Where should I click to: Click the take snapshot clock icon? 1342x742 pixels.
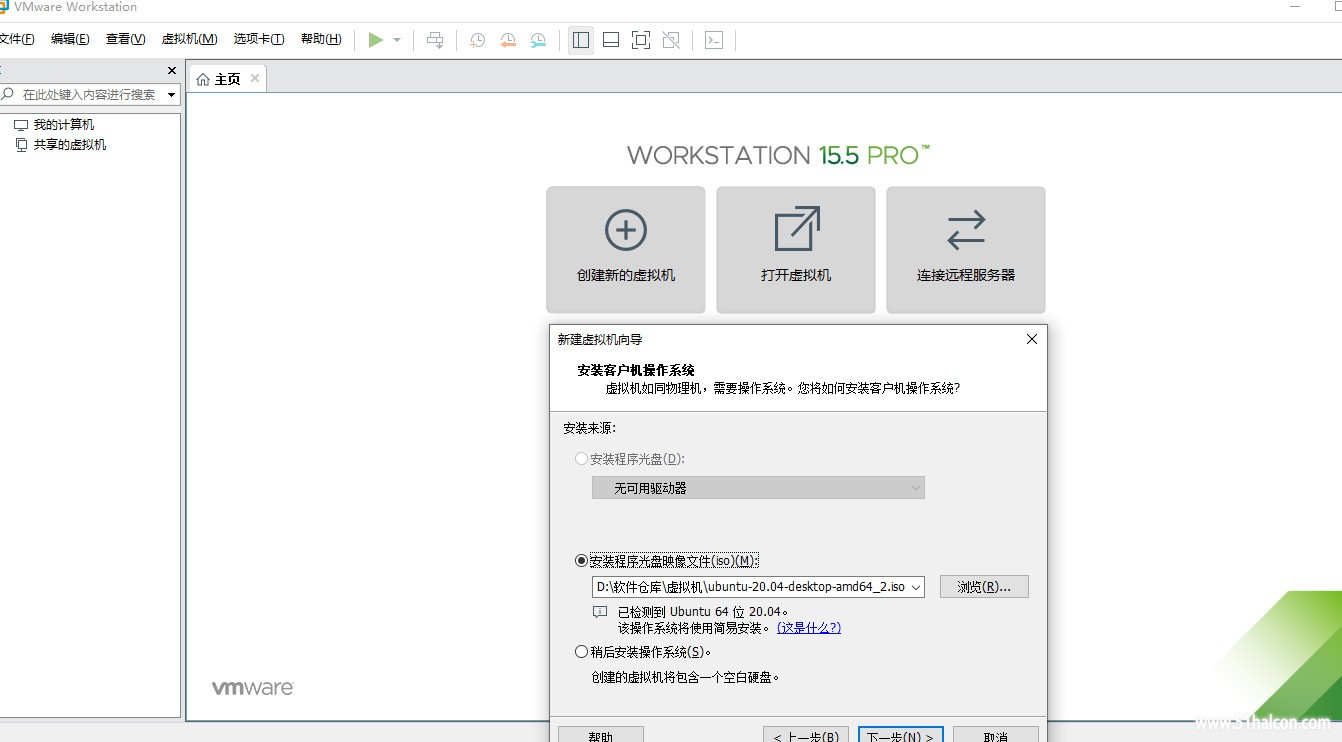pos(478,40)
